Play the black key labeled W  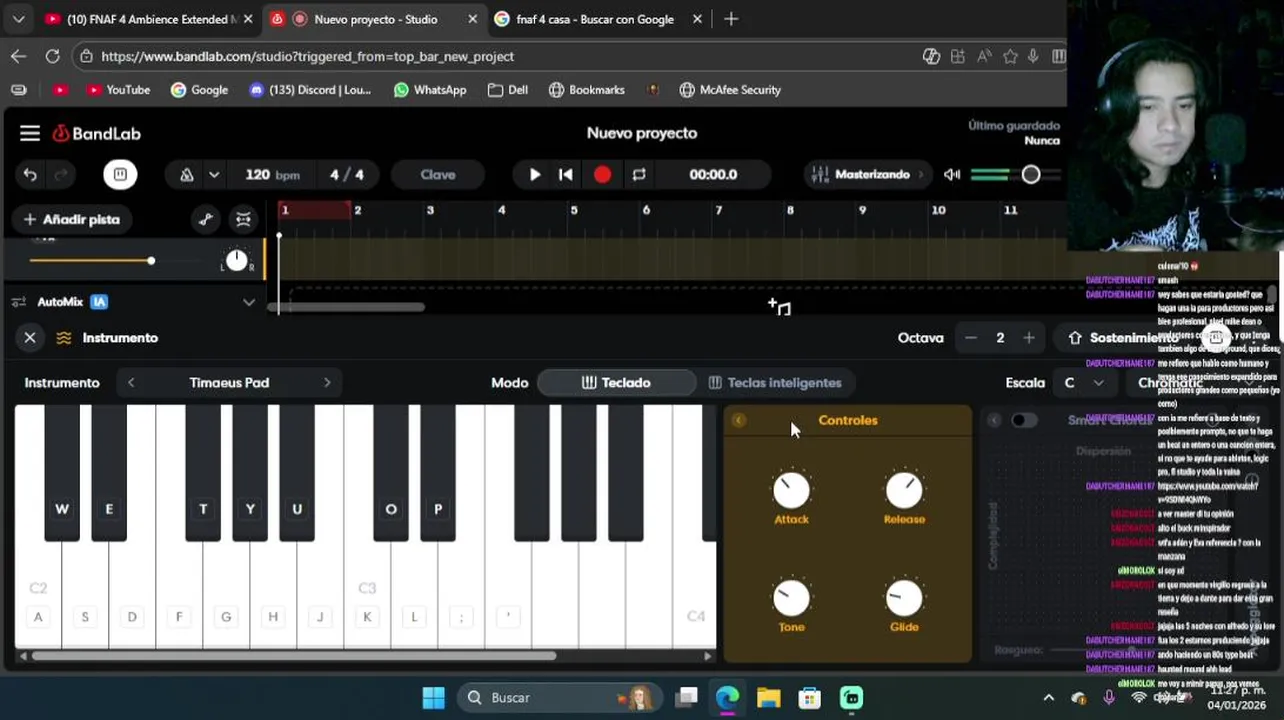[62, 473]
